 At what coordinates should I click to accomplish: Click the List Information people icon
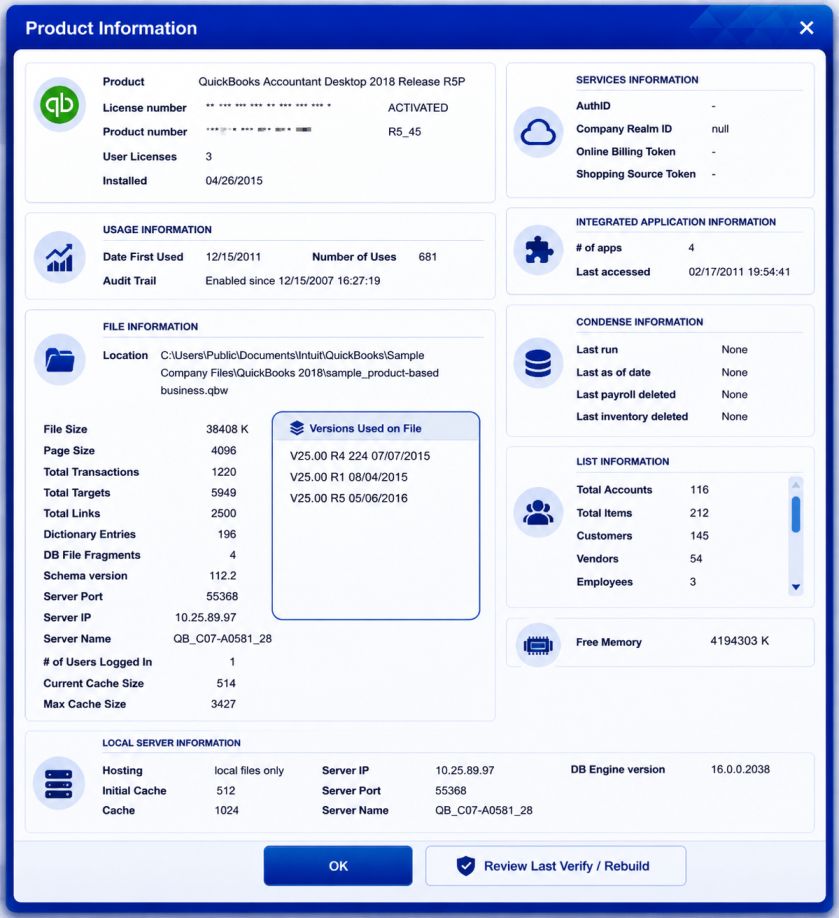(538, 512)
